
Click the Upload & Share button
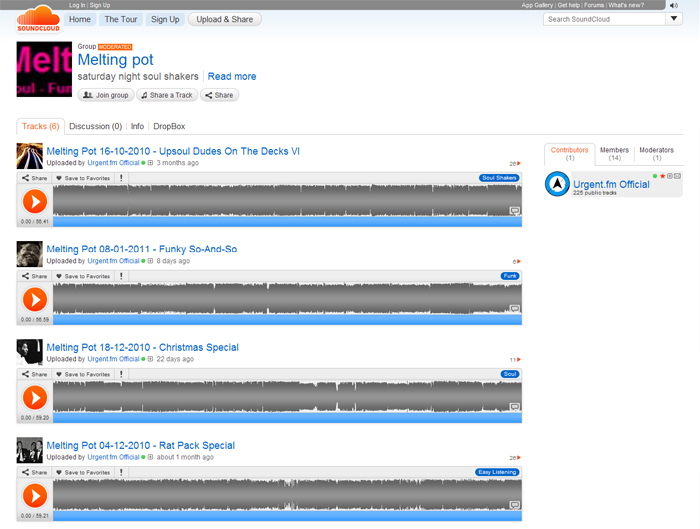point(225,19)
